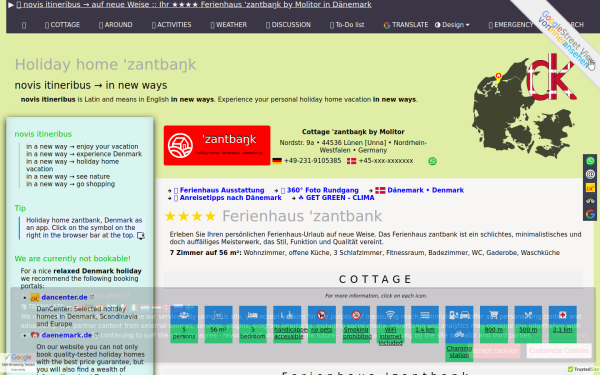Open the Design dropdown menu
600x375 pixels.
452,25
